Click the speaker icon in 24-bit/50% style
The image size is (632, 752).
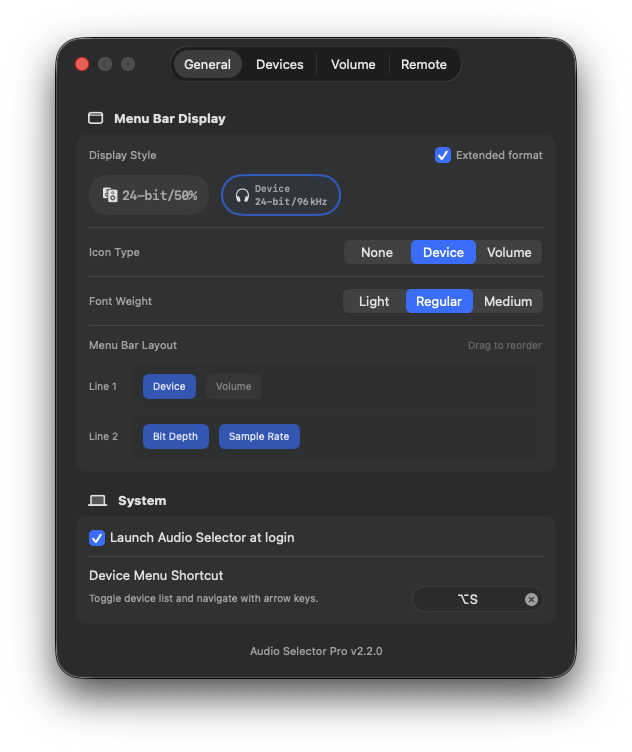click(110, 195)
